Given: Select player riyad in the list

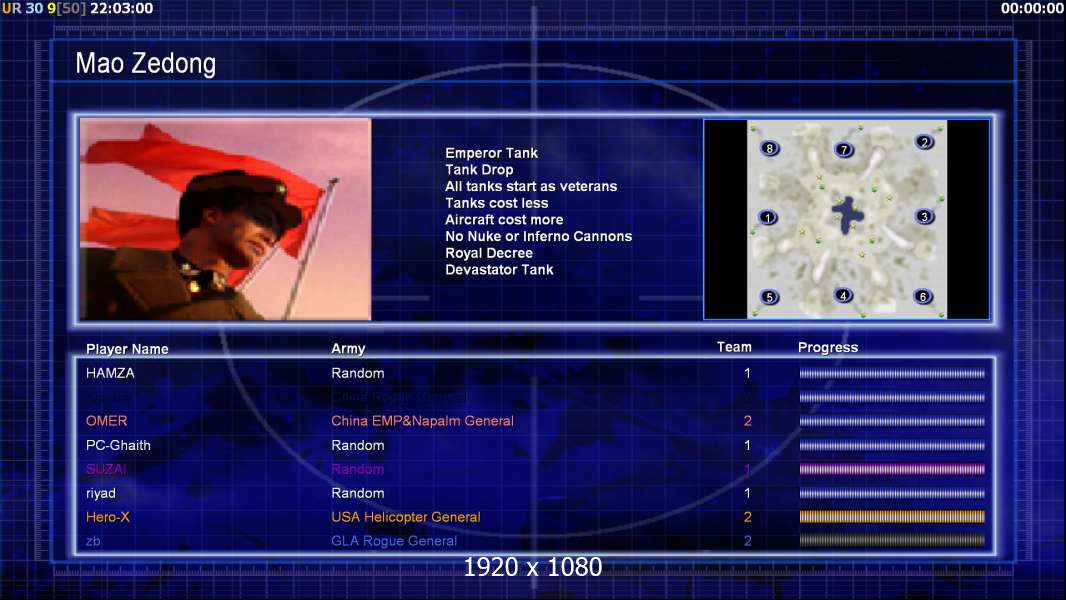Looking at the screenshot, I should click(101, 493).
